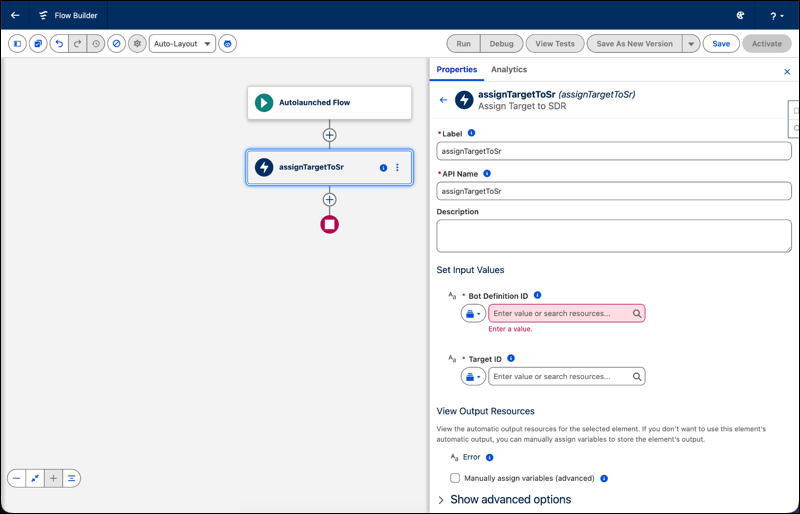
Task: Click the Debug button
Action: coord(502,44)
